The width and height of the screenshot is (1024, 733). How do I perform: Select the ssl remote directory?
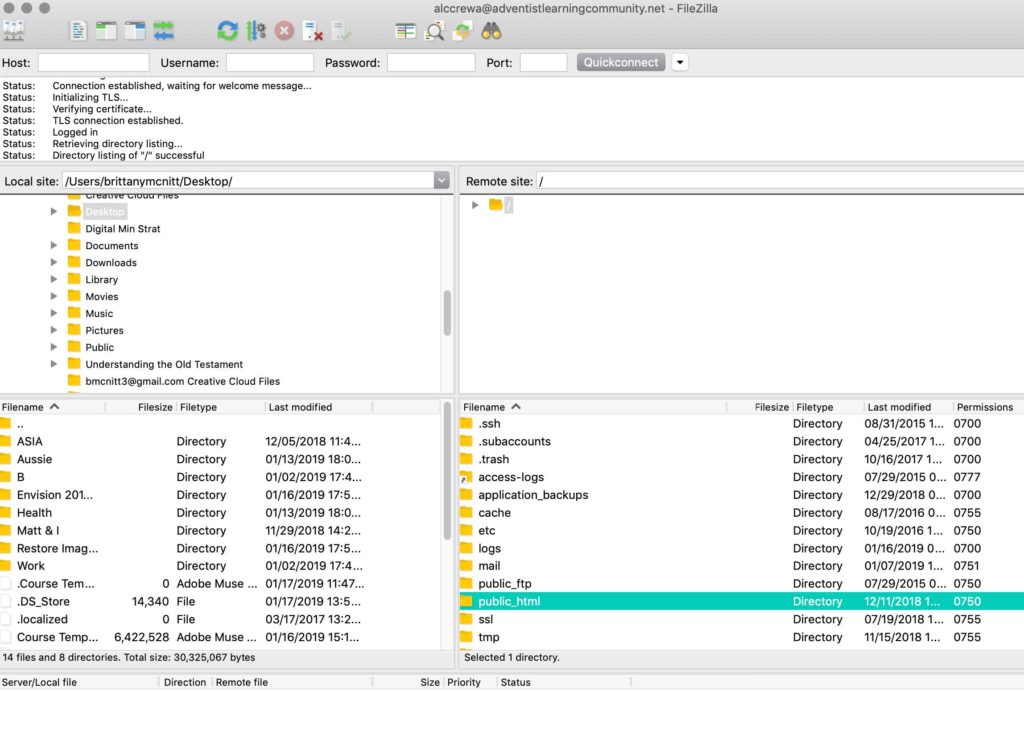[485, 619]
